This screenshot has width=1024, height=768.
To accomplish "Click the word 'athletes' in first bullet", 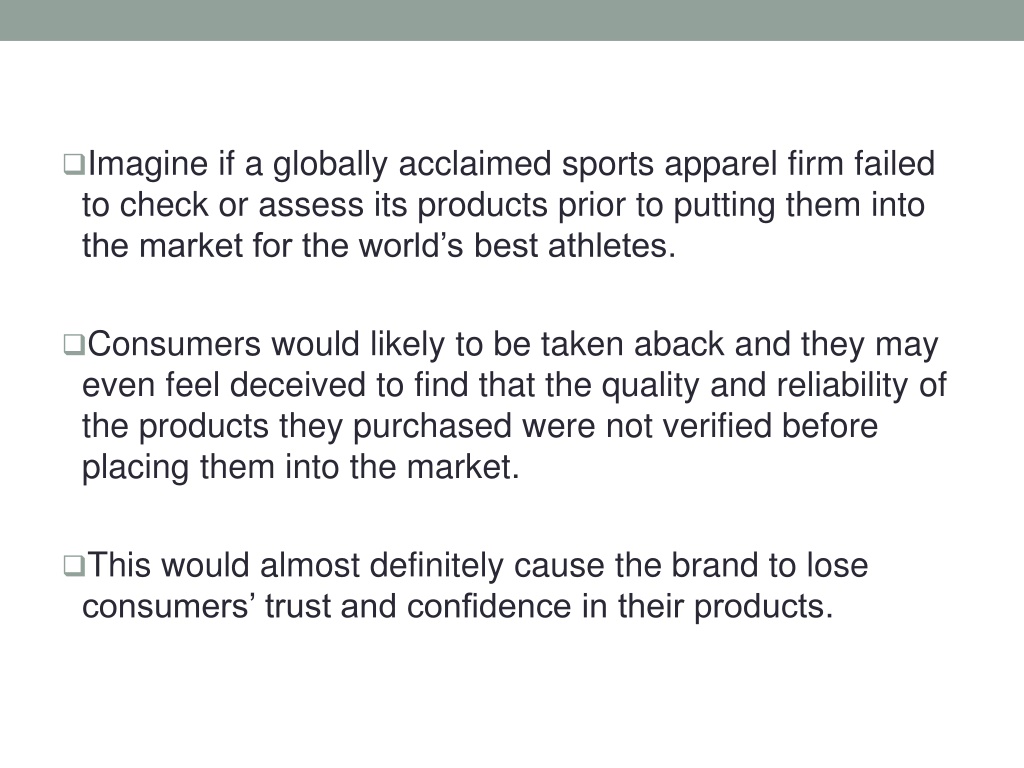I will click(607, 246).
